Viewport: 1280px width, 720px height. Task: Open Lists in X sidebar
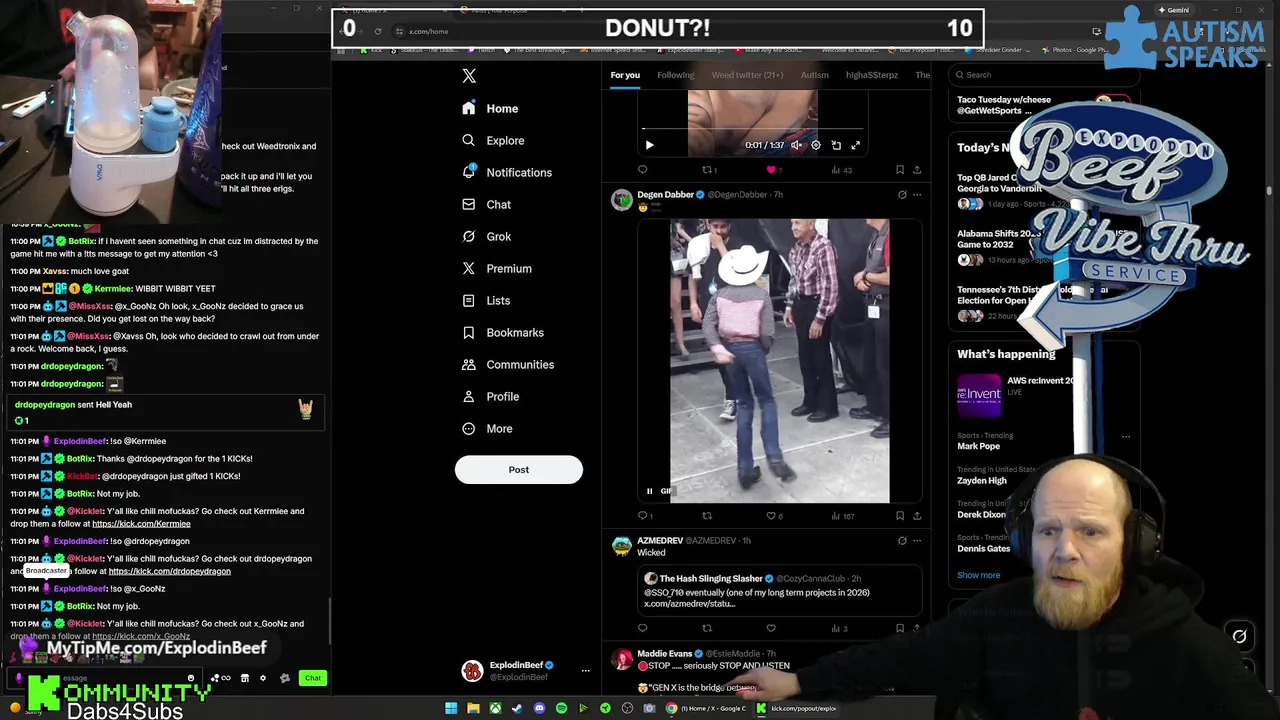[486, 300]
